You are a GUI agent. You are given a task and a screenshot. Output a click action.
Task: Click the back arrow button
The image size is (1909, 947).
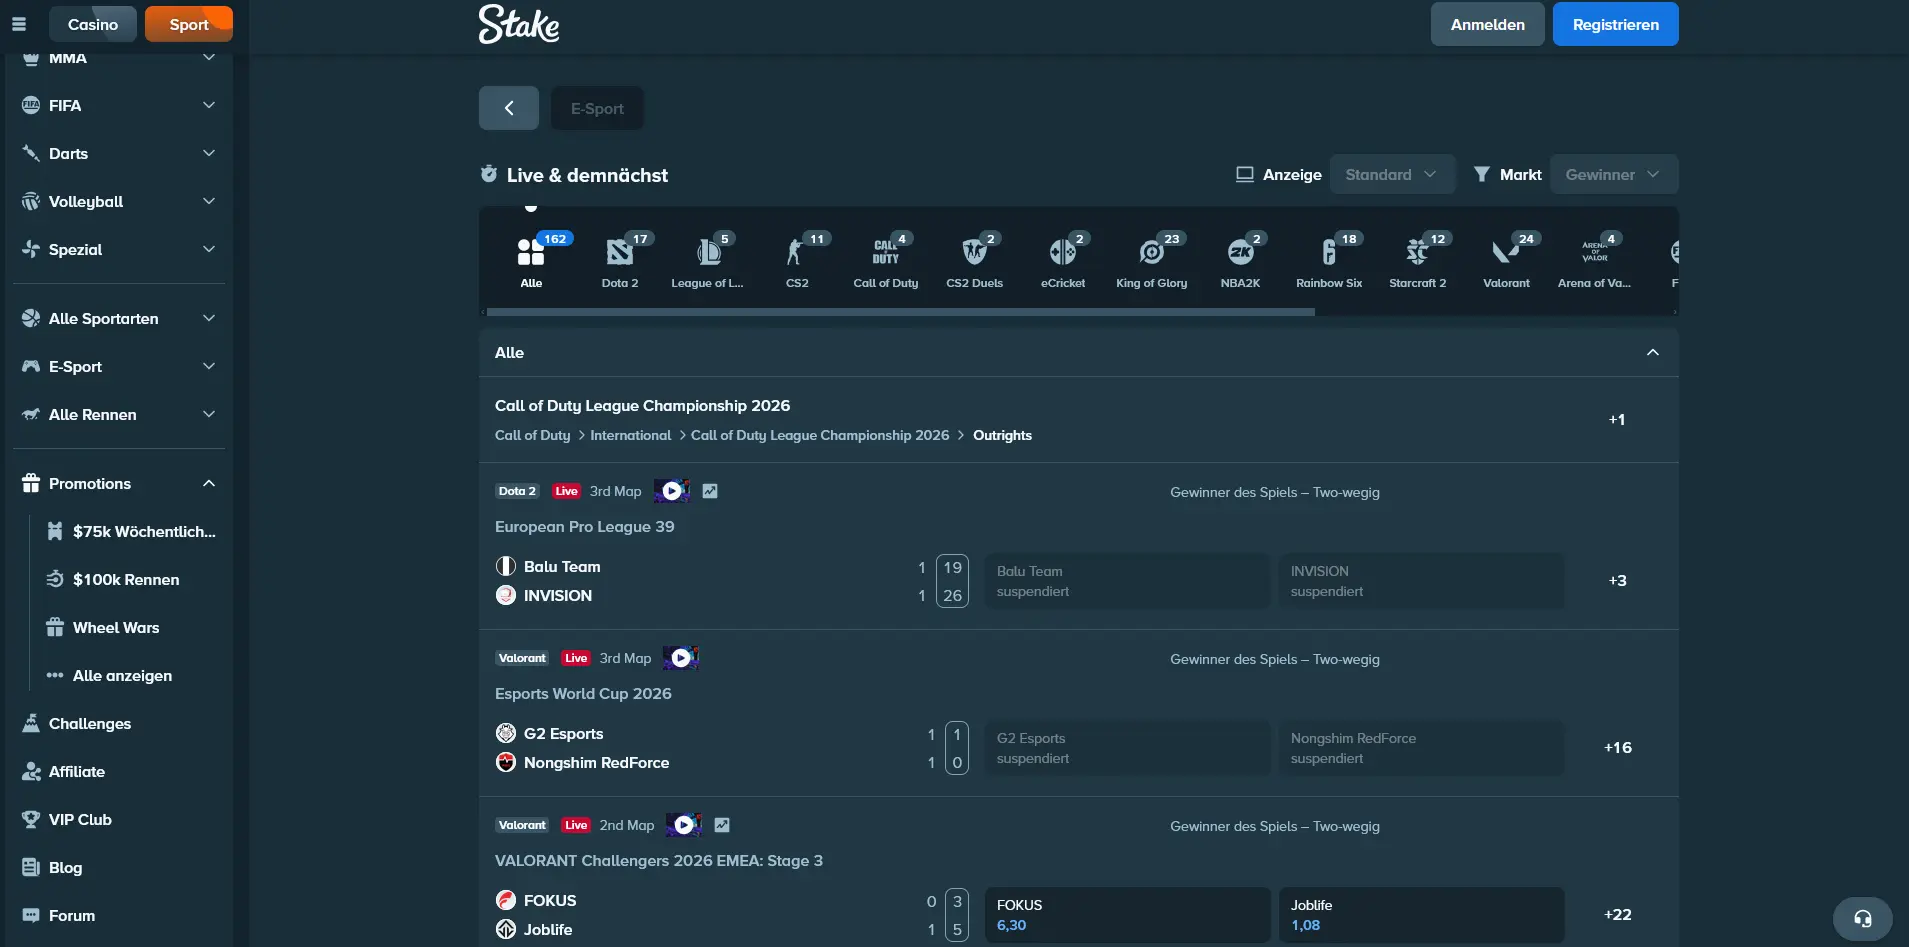click(x=509, y=108)
